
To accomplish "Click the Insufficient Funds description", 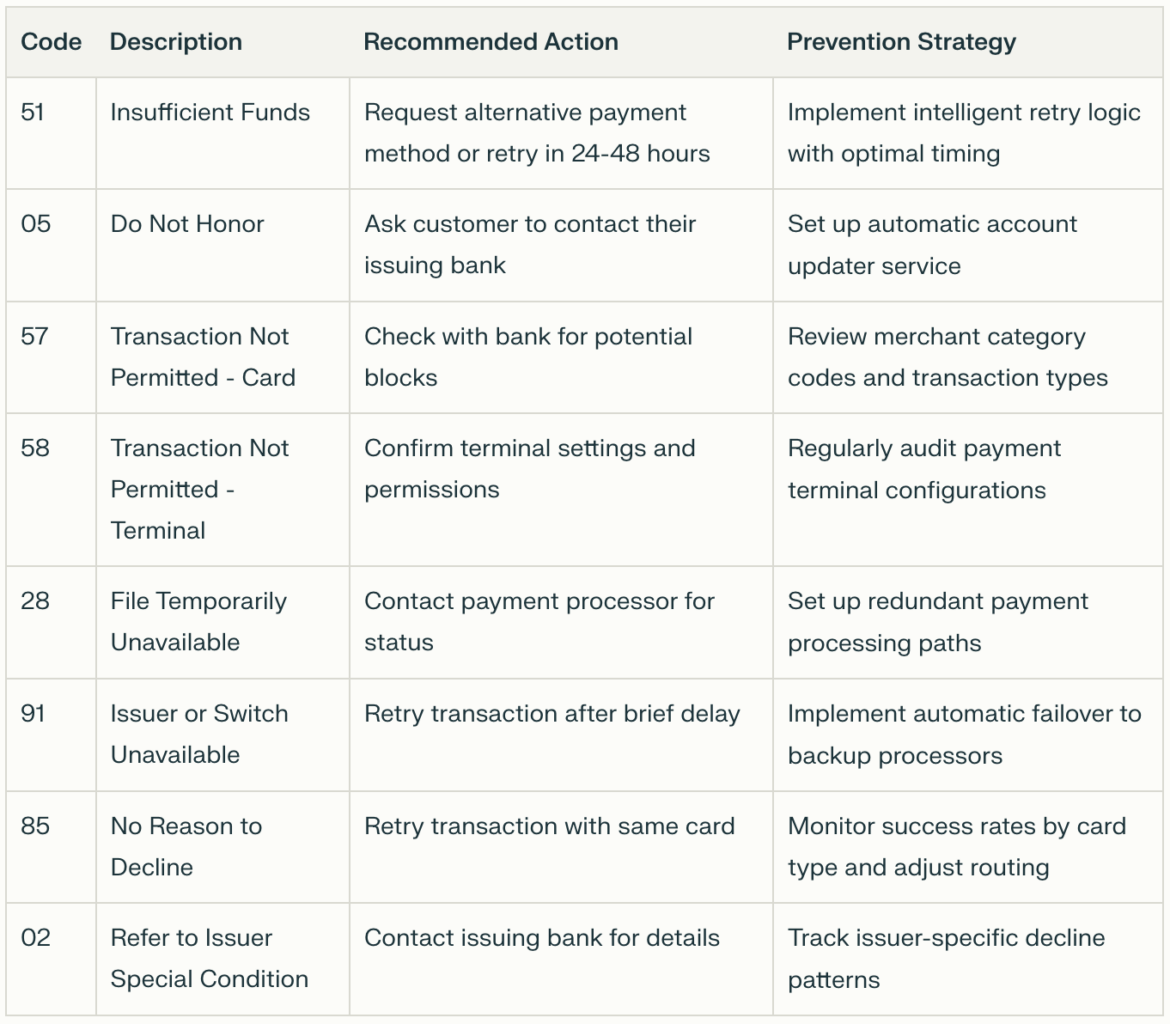I will [x=210, y=112].
